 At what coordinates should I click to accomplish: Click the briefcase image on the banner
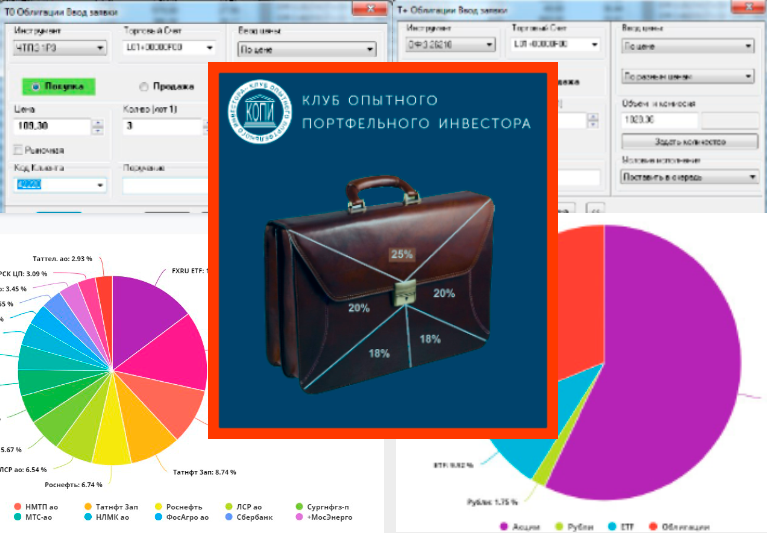[x=379, y=286]
